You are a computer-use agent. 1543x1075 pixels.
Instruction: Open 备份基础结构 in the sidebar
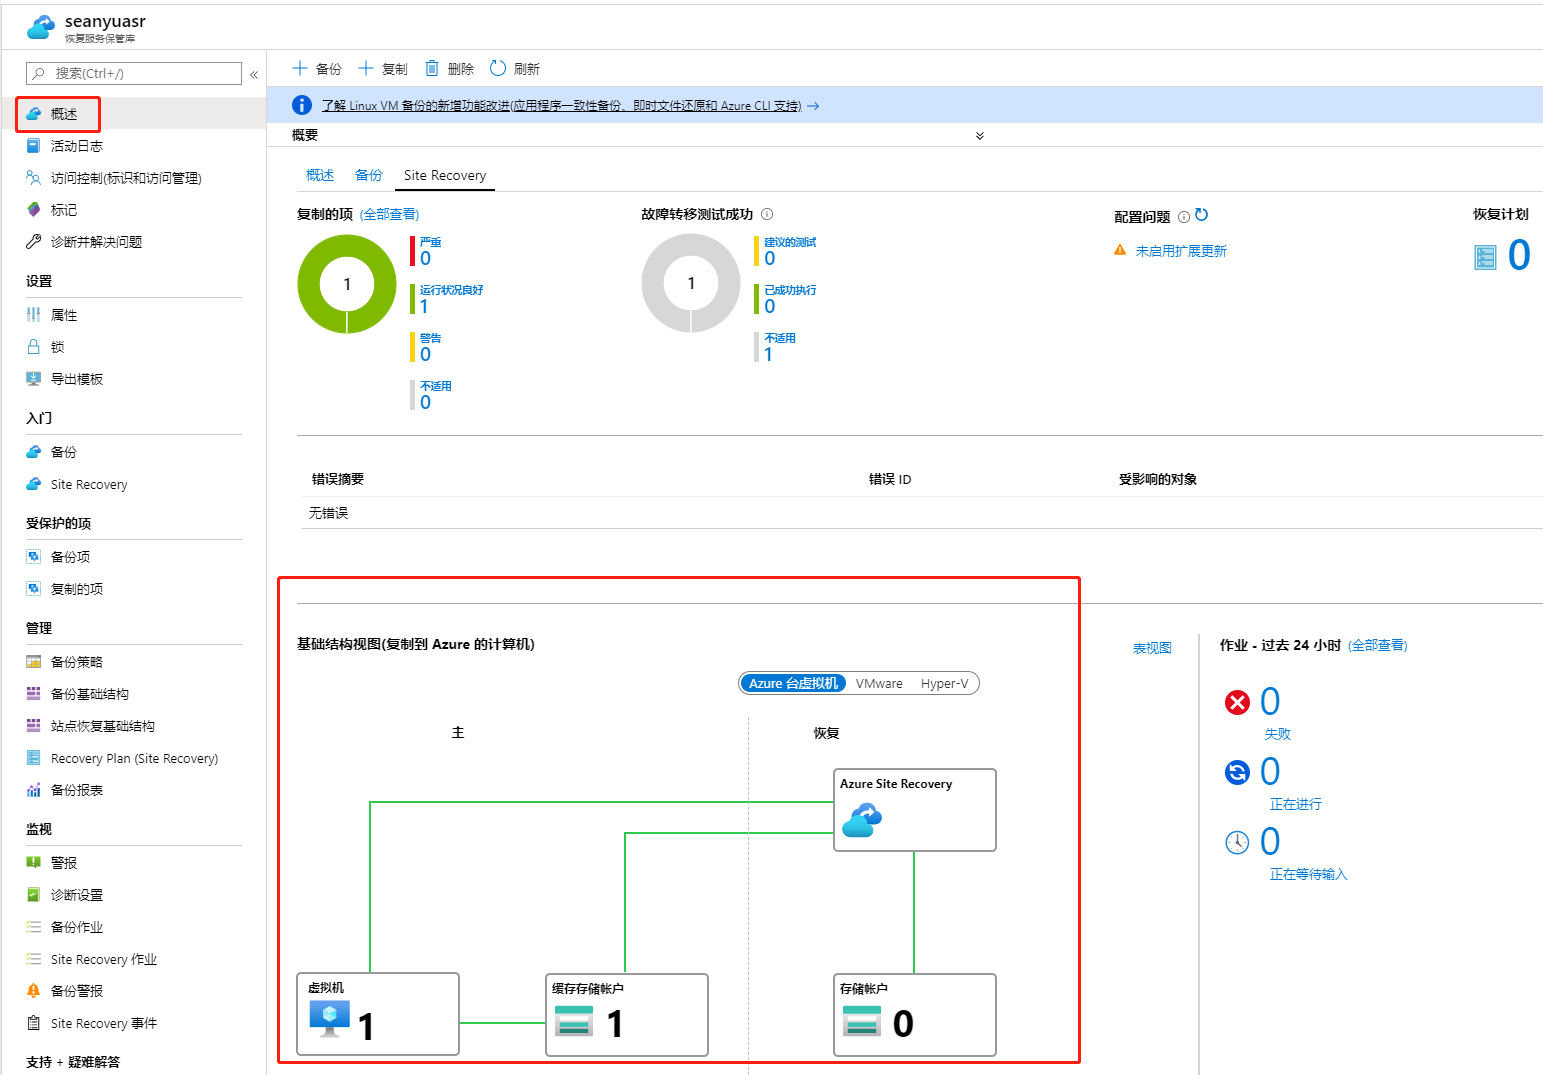pos(89,694)
